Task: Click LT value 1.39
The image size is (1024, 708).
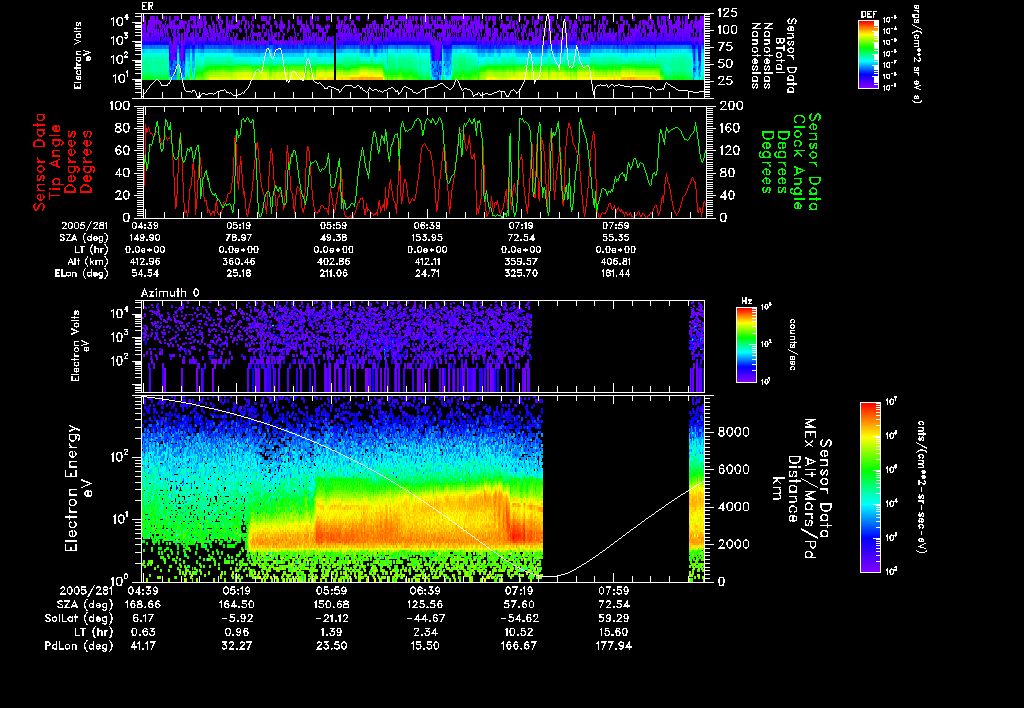Action: tap(331, 632)
